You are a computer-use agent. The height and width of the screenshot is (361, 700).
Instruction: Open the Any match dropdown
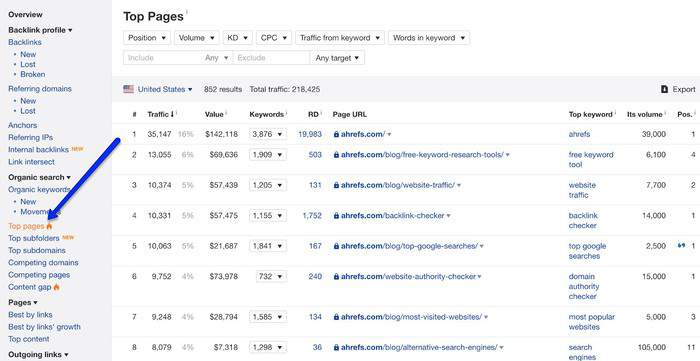(x=217, y=58)
